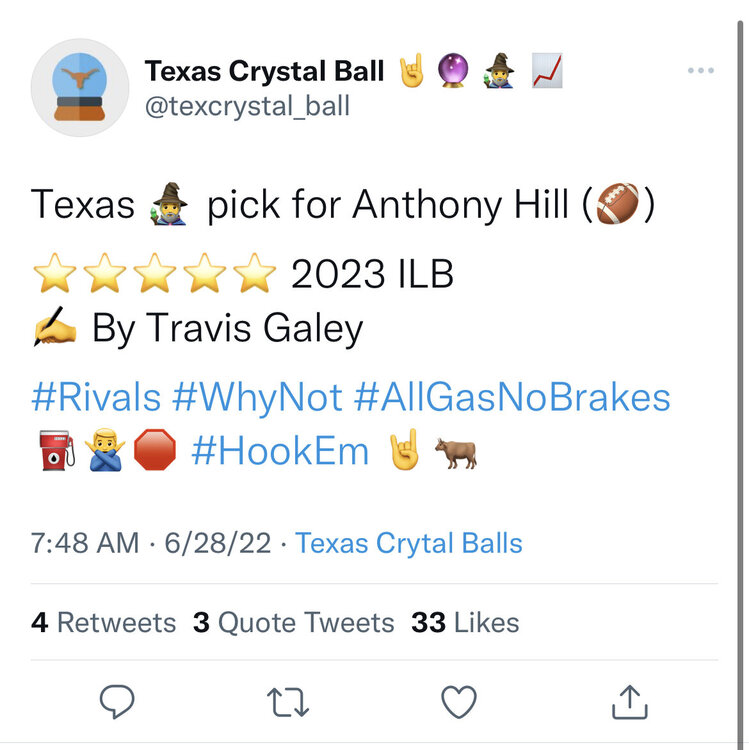Open the Texas Crytal Balls source link
The height and width of the screenshot is (750, 749).
[x=409, y=543]
